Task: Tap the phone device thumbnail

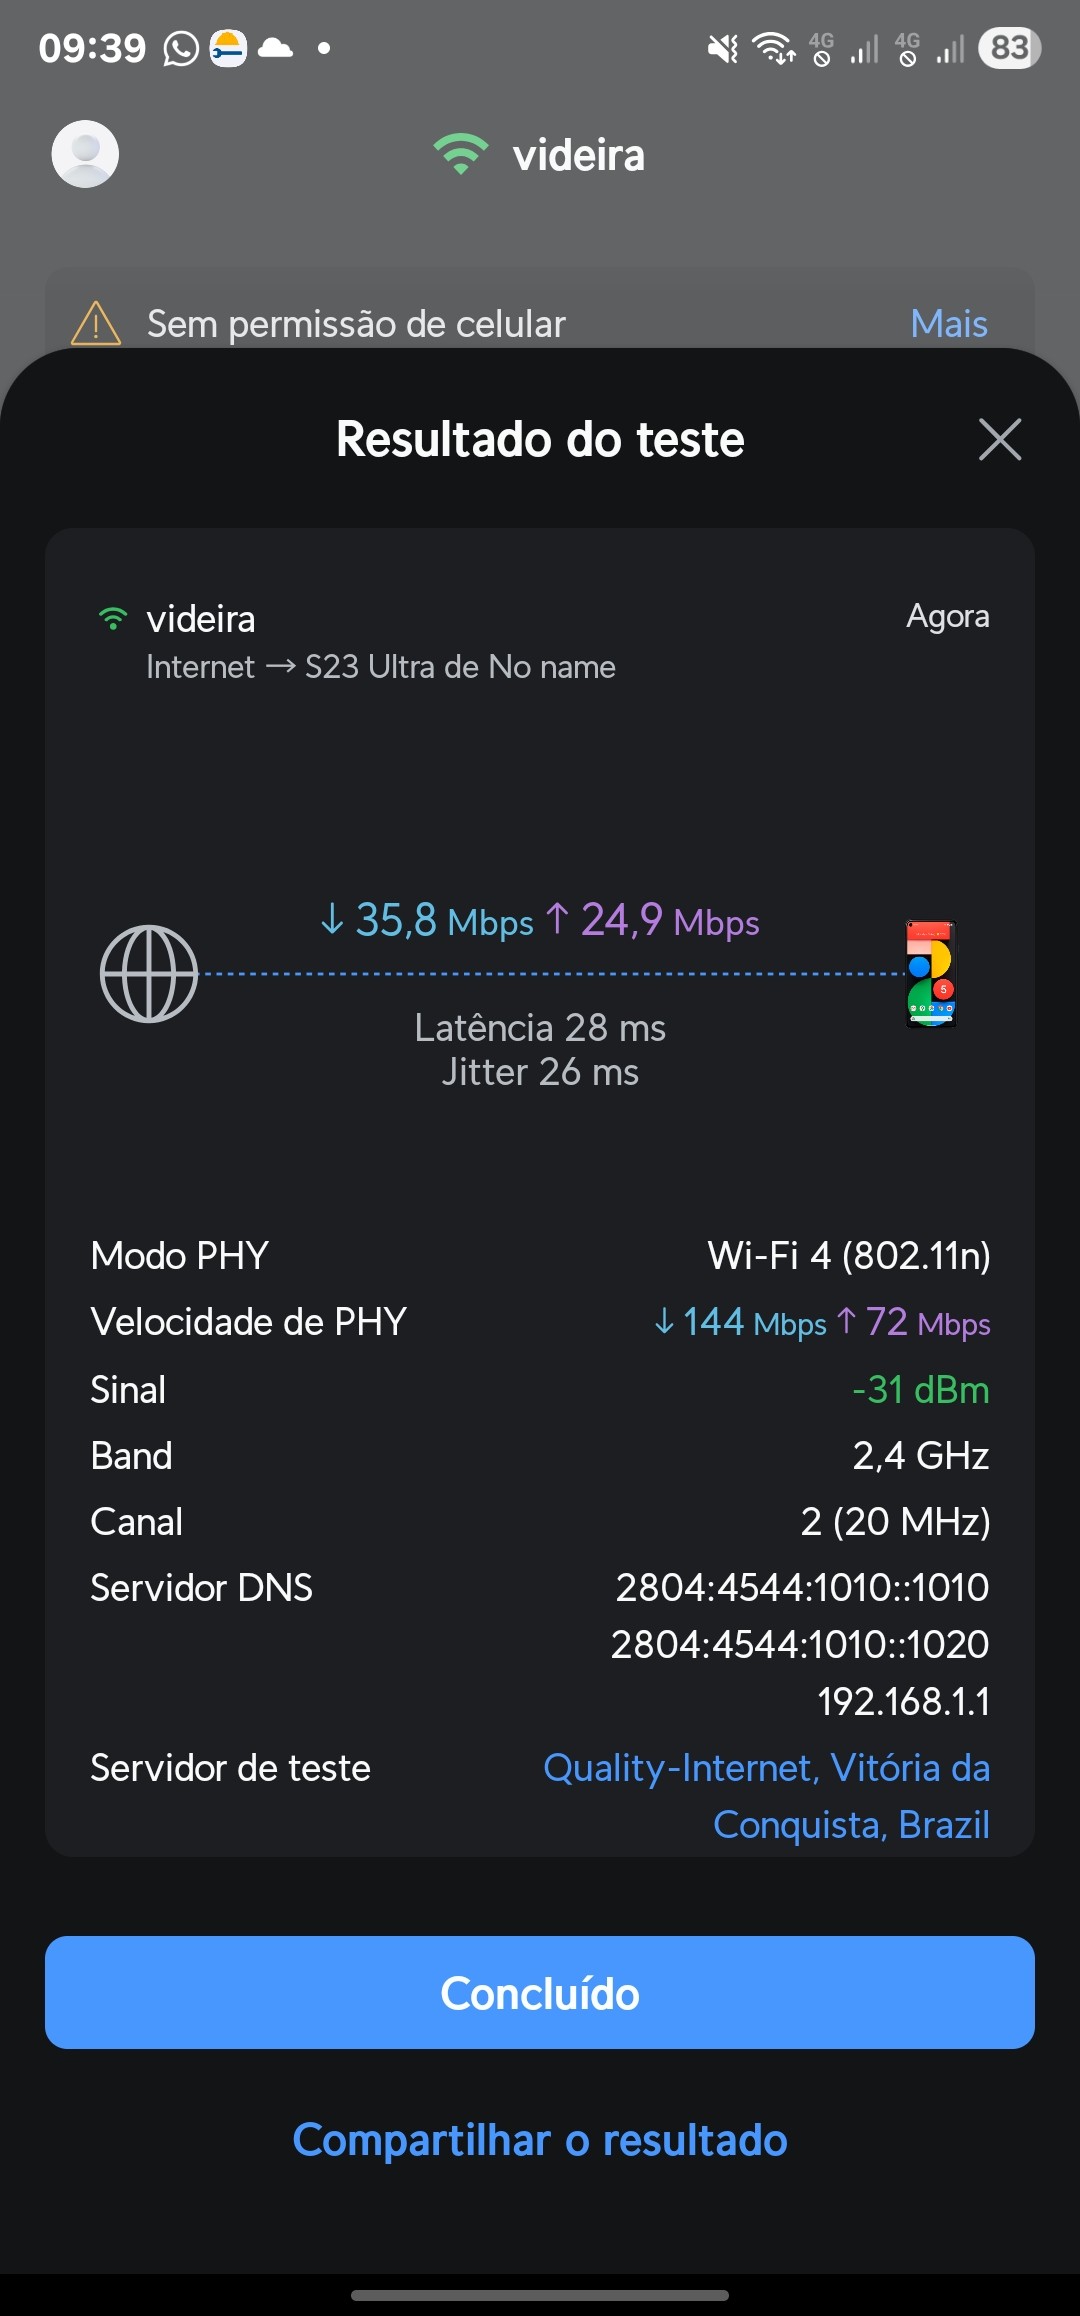Action: pyautogui.click(x=931, y=974)
